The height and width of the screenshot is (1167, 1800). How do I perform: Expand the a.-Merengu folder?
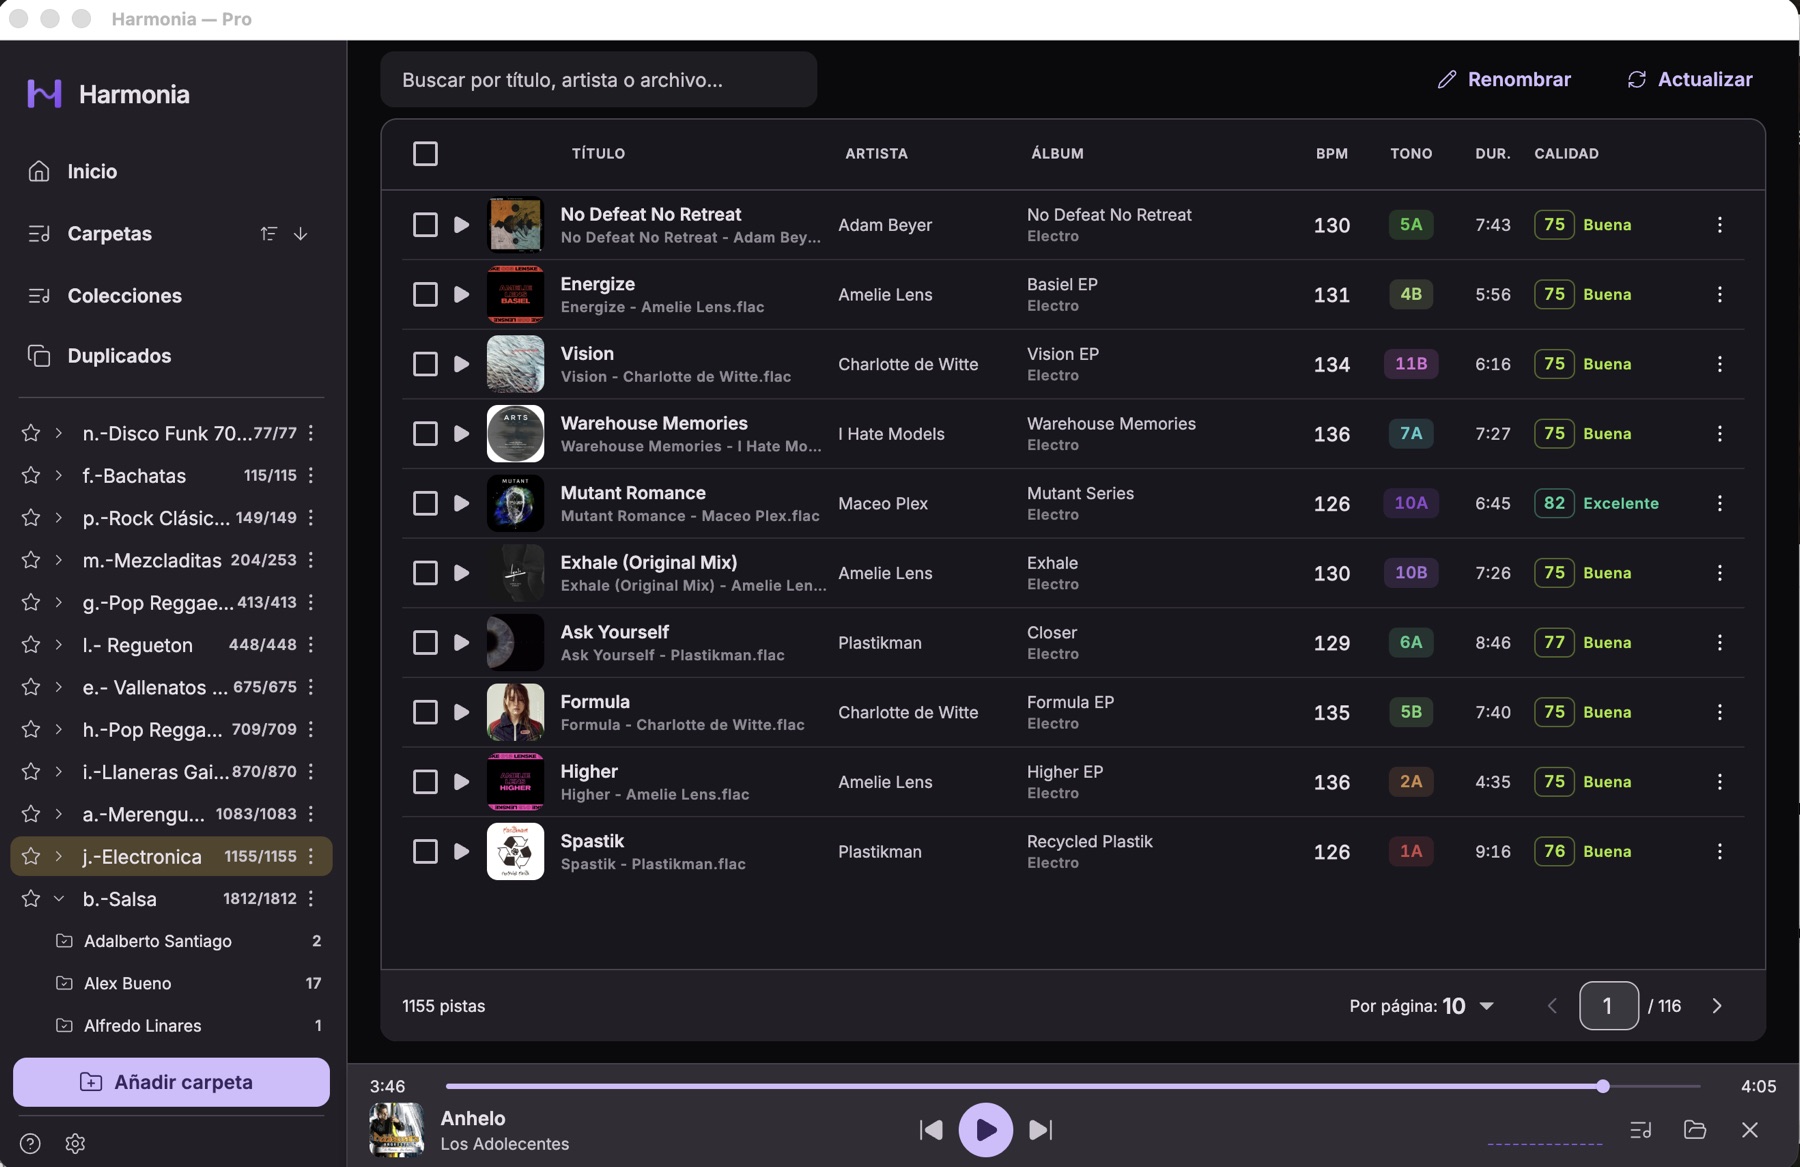59,814
